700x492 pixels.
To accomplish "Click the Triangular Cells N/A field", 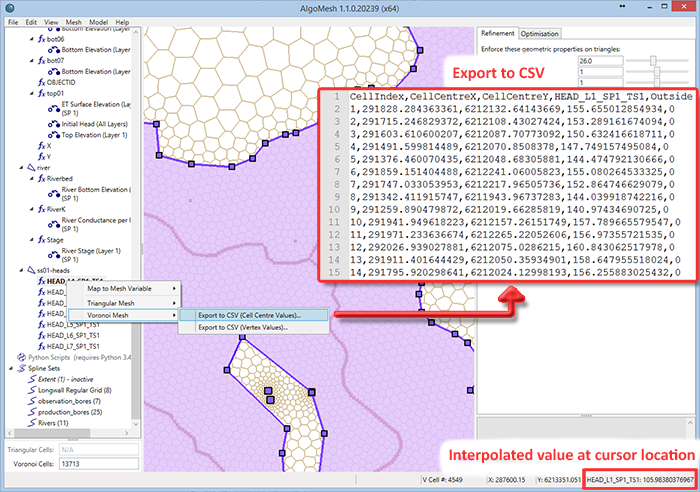I will tap(99, 450).
